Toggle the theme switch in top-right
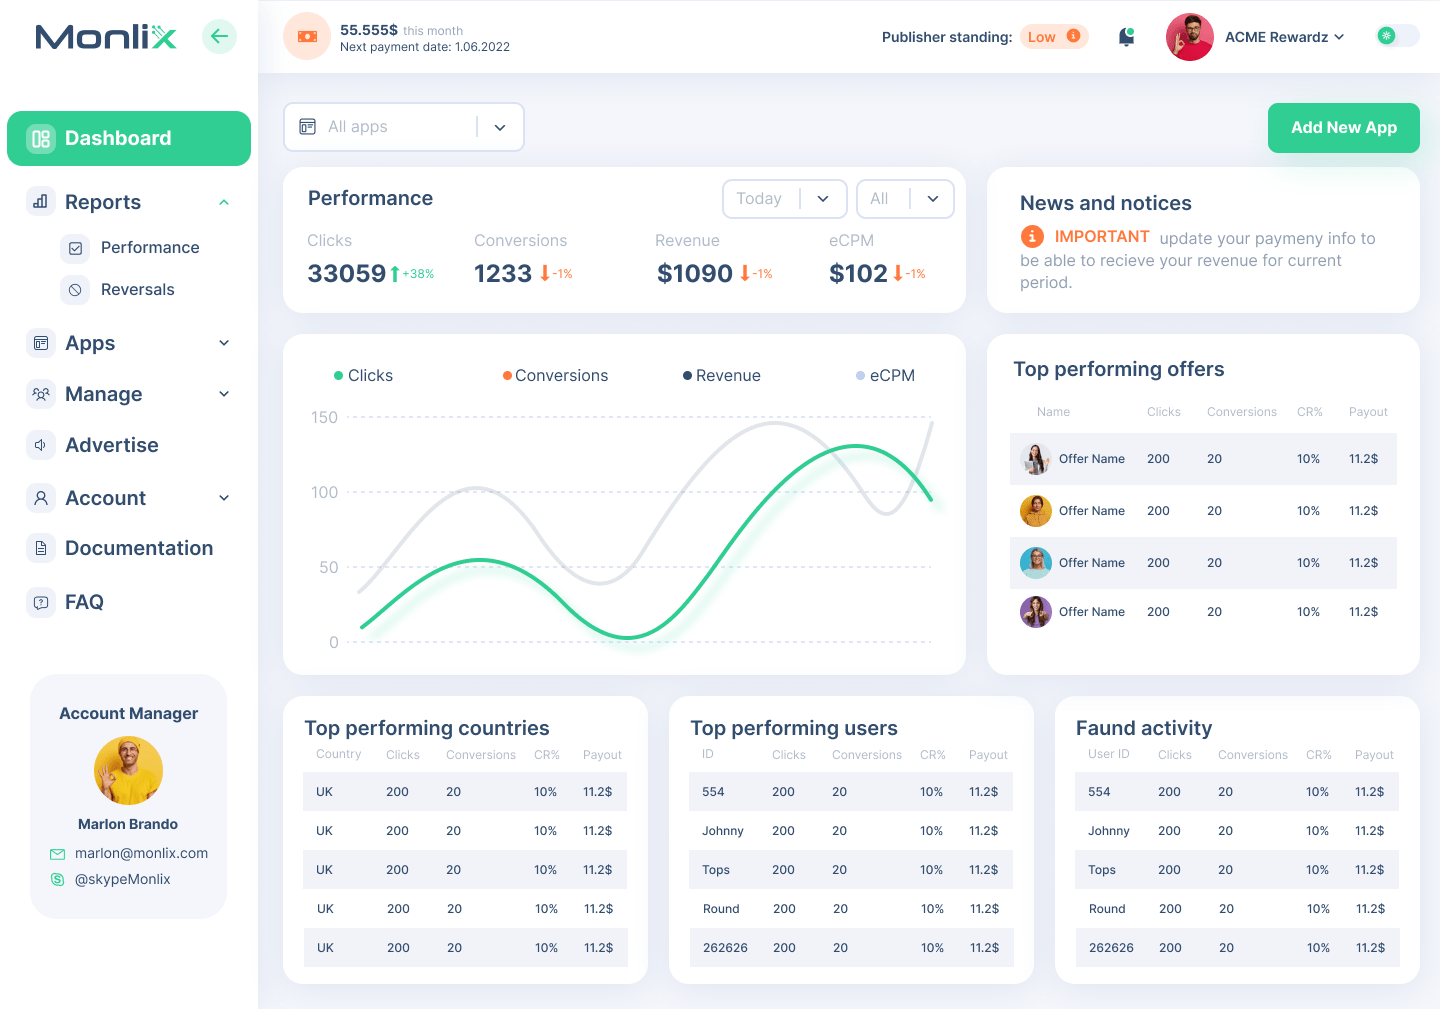Viewport: 1440px width, 1009px height. pyautogui.click(x=1396, y=36)
